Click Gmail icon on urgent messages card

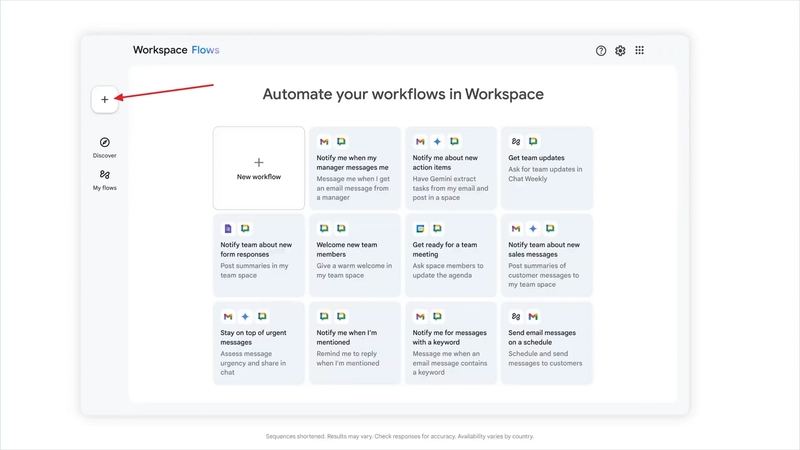point(228,316)
